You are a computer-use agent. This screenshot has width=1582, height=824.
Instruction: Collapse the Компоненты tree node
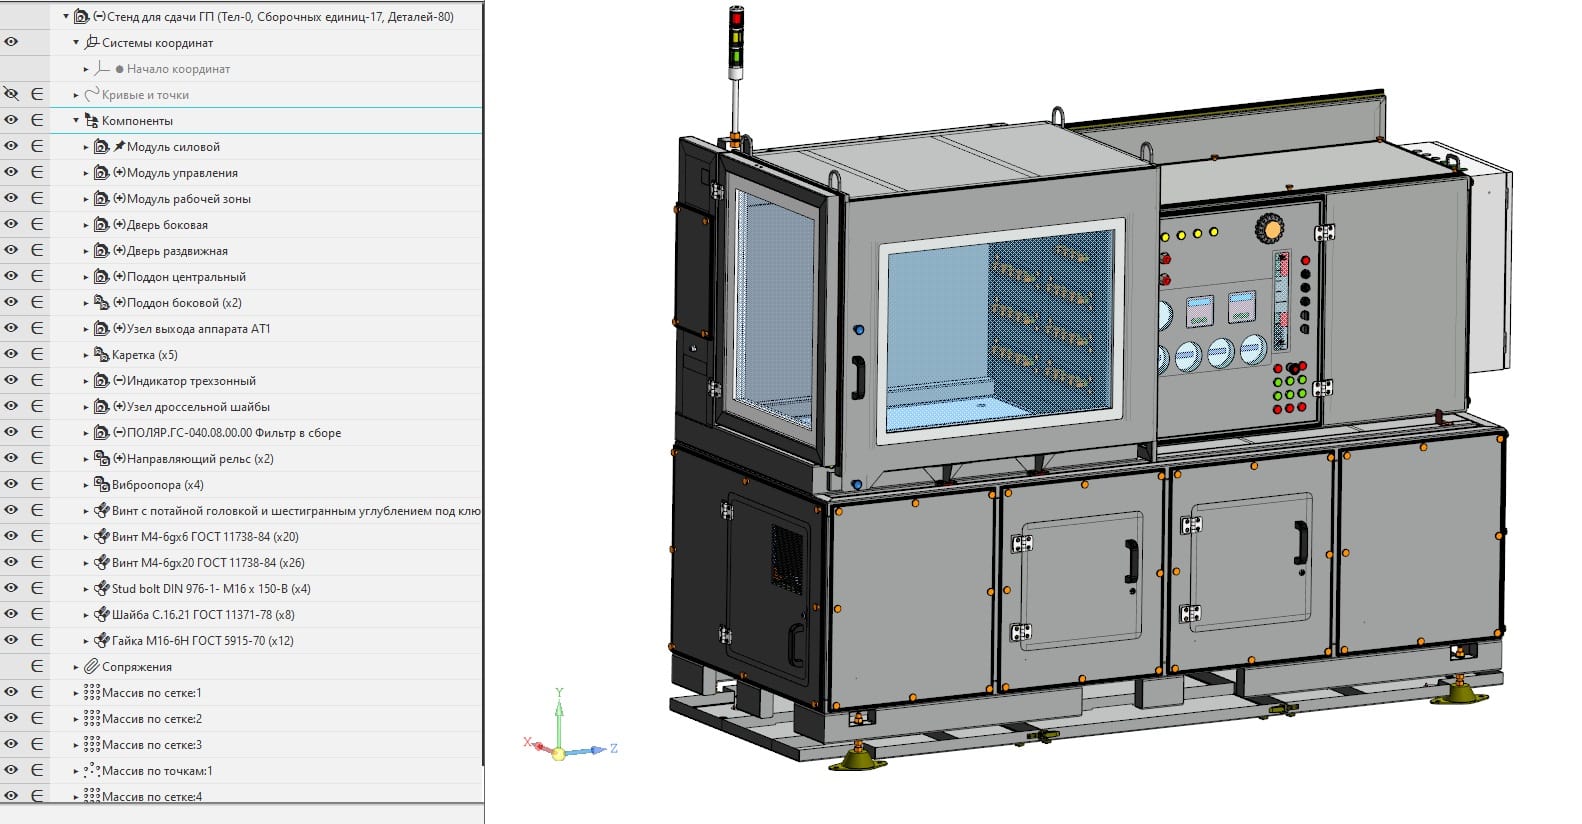click(76, 121)
